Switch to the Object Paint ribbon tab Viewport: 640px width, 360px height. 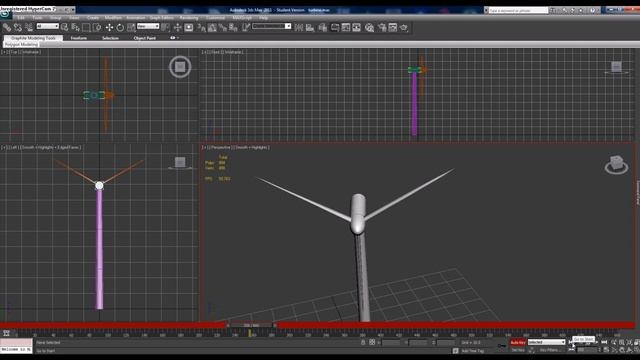click(x=145, y=38)
